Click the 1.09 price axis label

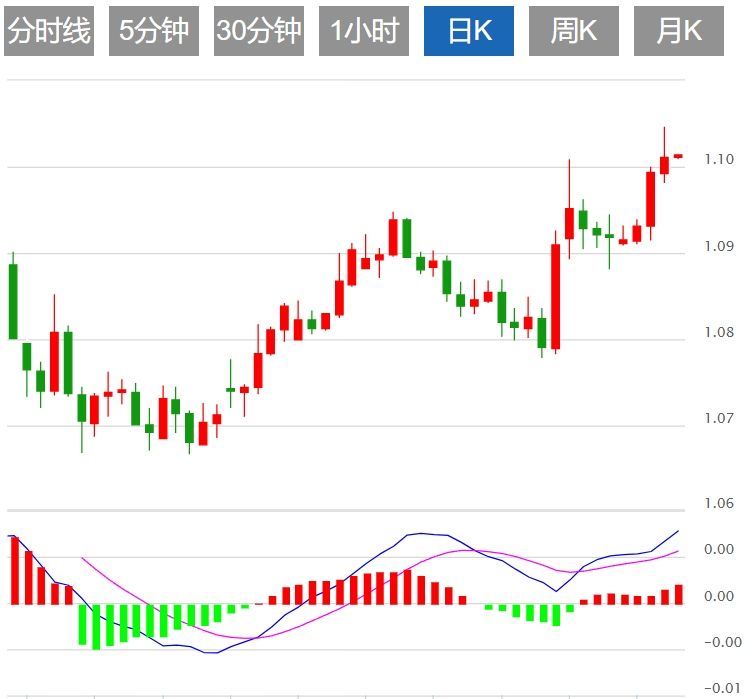point(719,246)
